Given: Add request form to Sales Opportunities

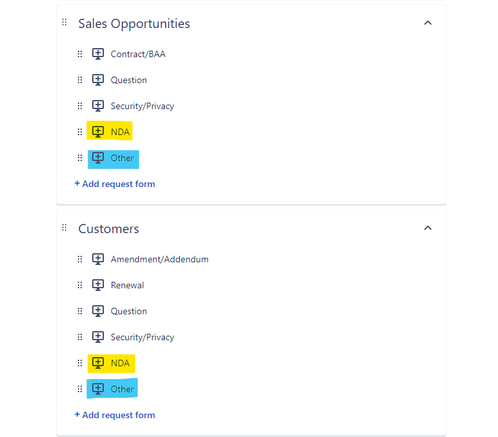Looking at the screenshot, I should 115,184.
